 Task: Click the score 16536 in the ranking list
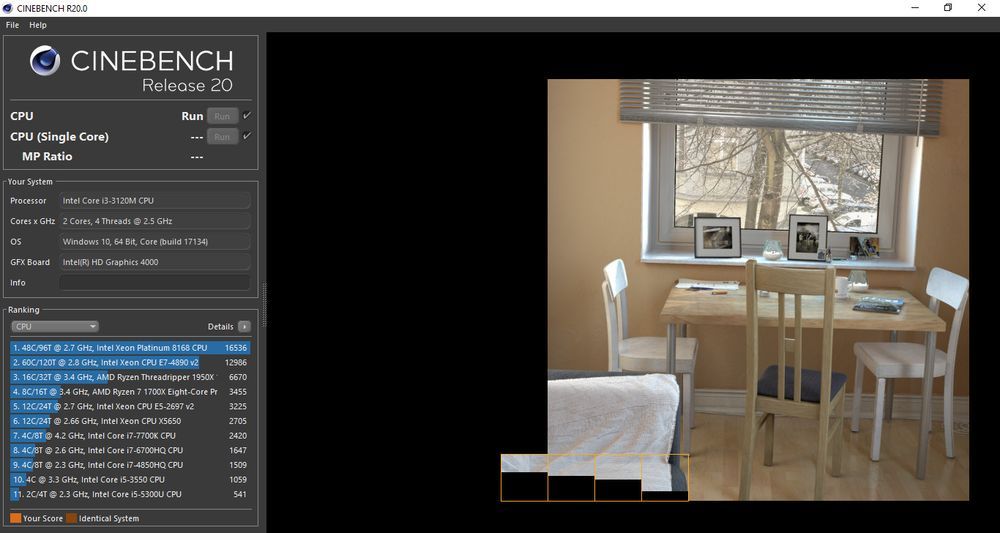pos(236,348)
